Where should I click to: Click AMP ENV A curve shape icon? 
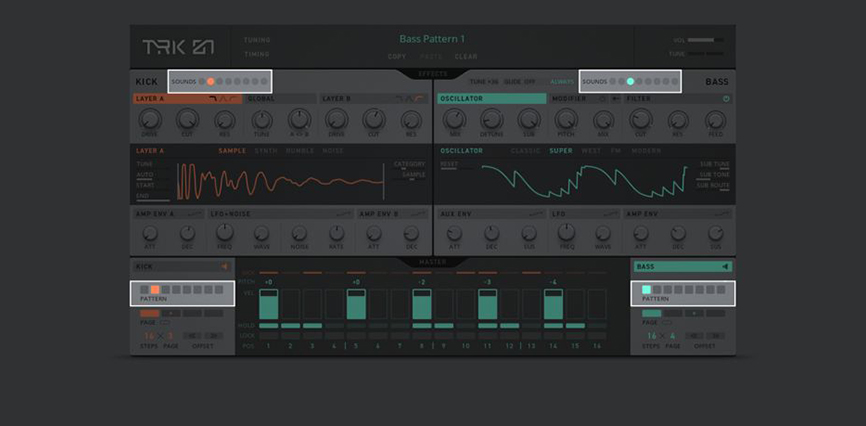pyautogui.click(x=195, y=214)
